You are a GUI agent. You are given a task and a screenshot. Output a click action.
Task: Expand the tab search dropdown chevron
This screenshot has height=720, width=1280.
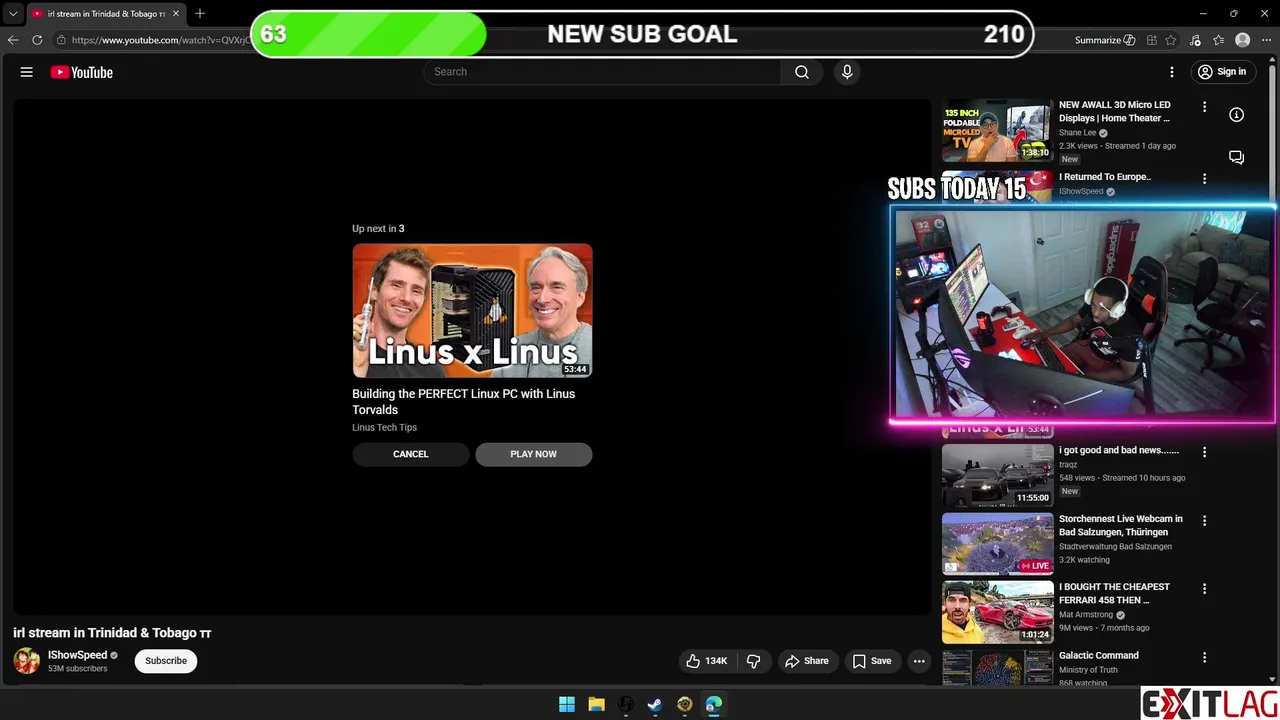click(x=13, y=14)
